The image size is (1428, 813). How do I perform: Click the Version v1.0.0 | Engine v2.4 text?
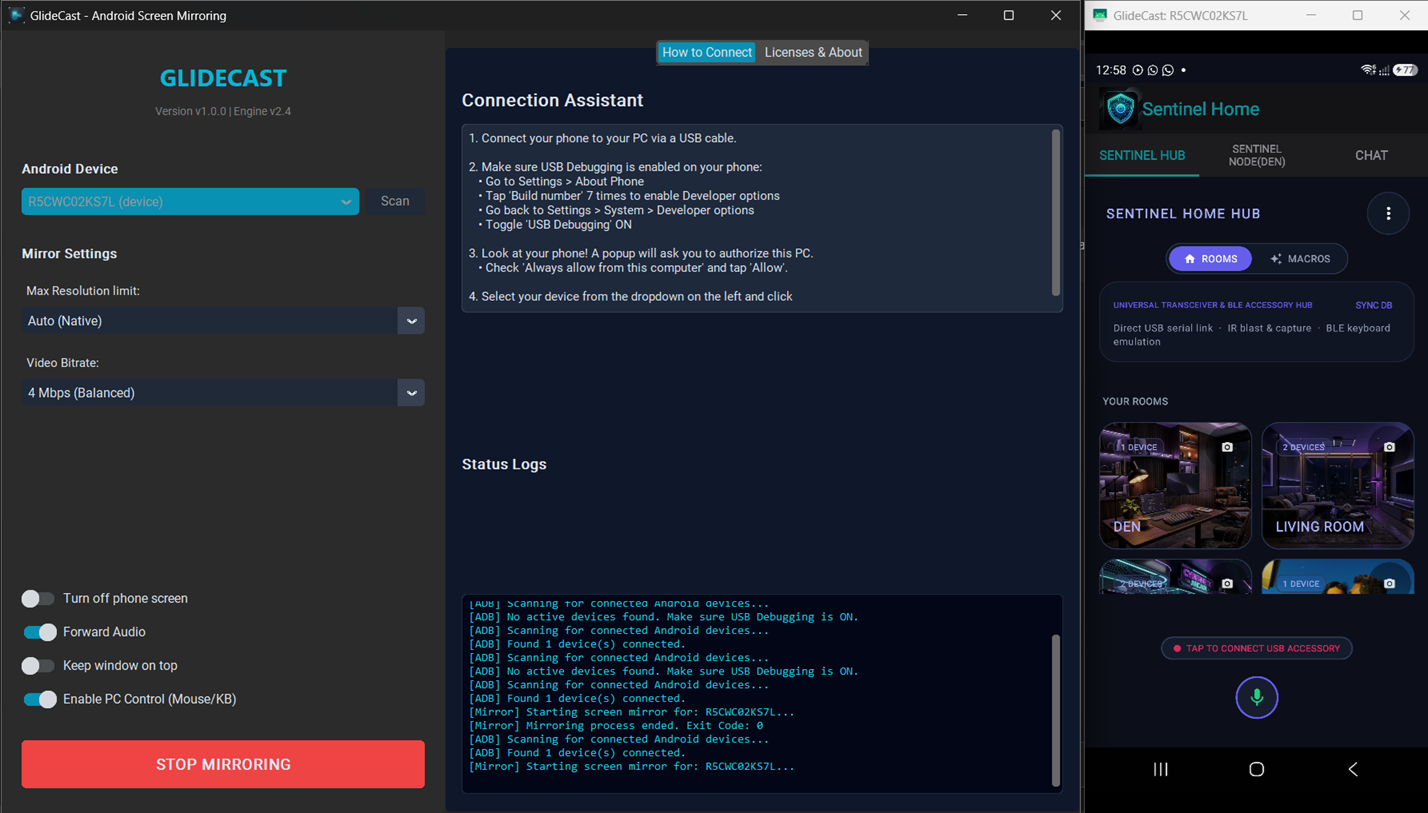(223, 111)
